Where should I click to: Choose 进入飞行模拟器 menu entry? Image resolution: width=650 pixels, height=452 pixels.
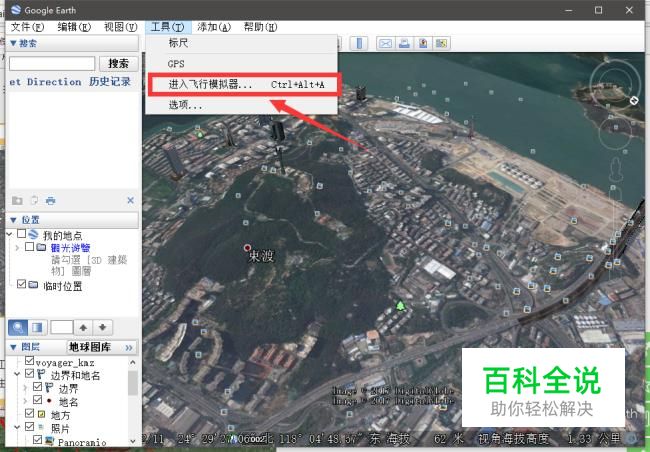(x=245, y=85)
